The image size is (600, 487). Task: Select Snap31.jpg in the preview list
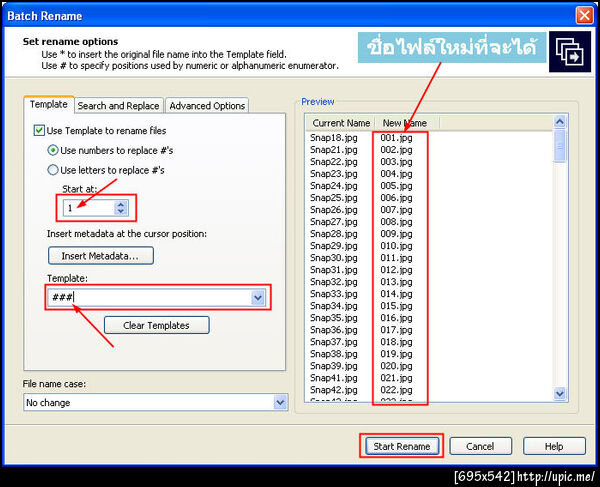334,270
